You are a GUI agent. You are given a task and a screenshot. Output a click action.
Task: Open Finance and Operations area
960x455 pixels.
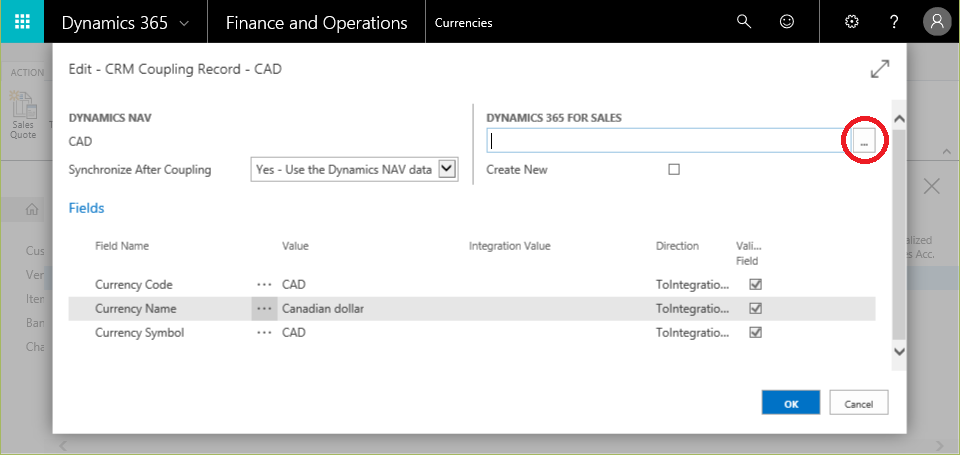317,23
